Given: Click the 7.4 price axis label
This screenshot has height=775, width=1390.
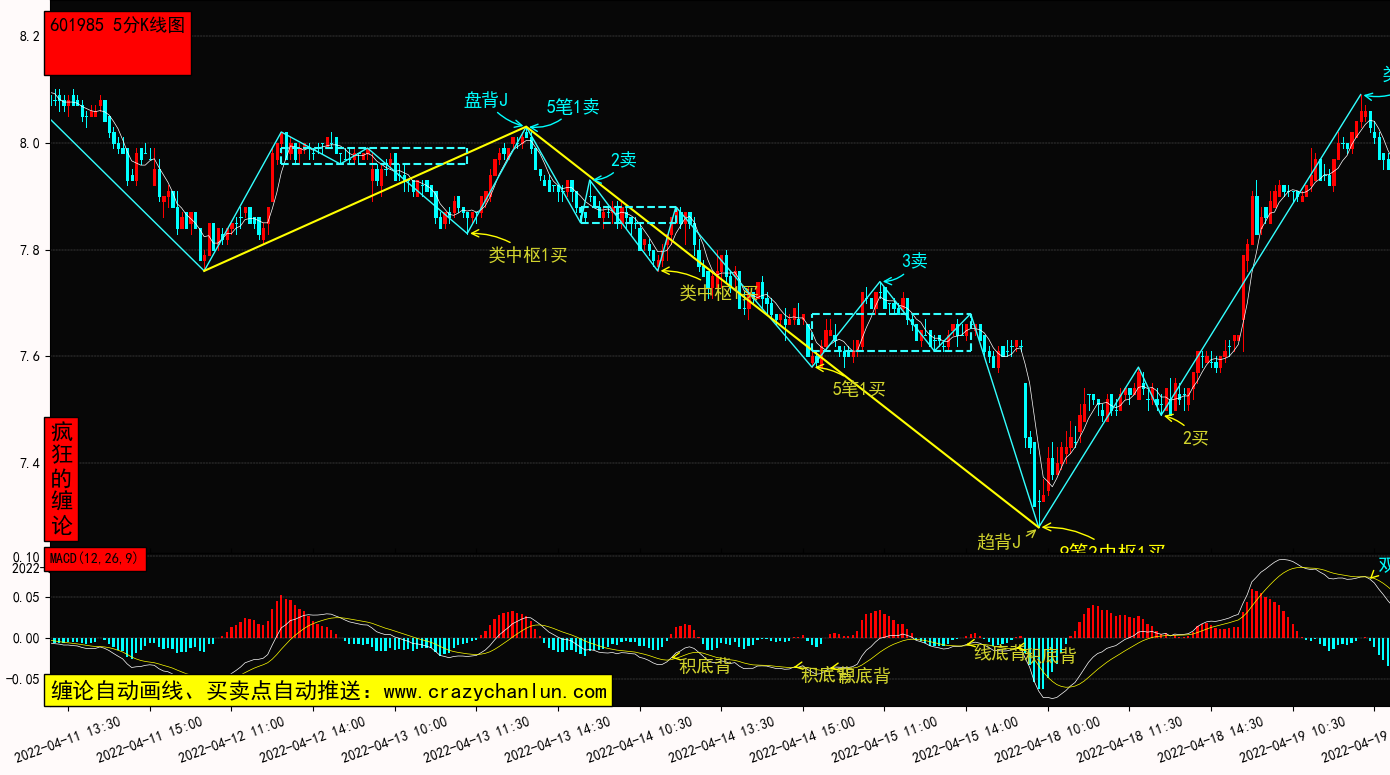Looking at the screenshot, I should 30,463.
